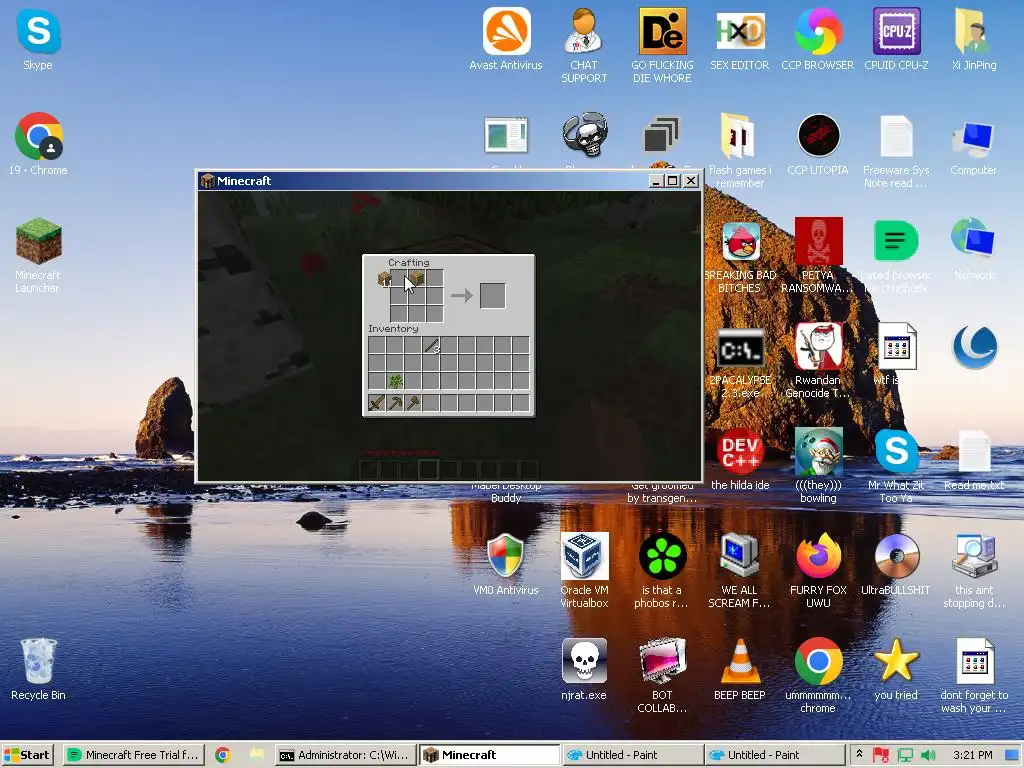The height and width of the screenshot is (768, 1024).
Task: Click the 3:21 PM clock
Action: [972, 755]
